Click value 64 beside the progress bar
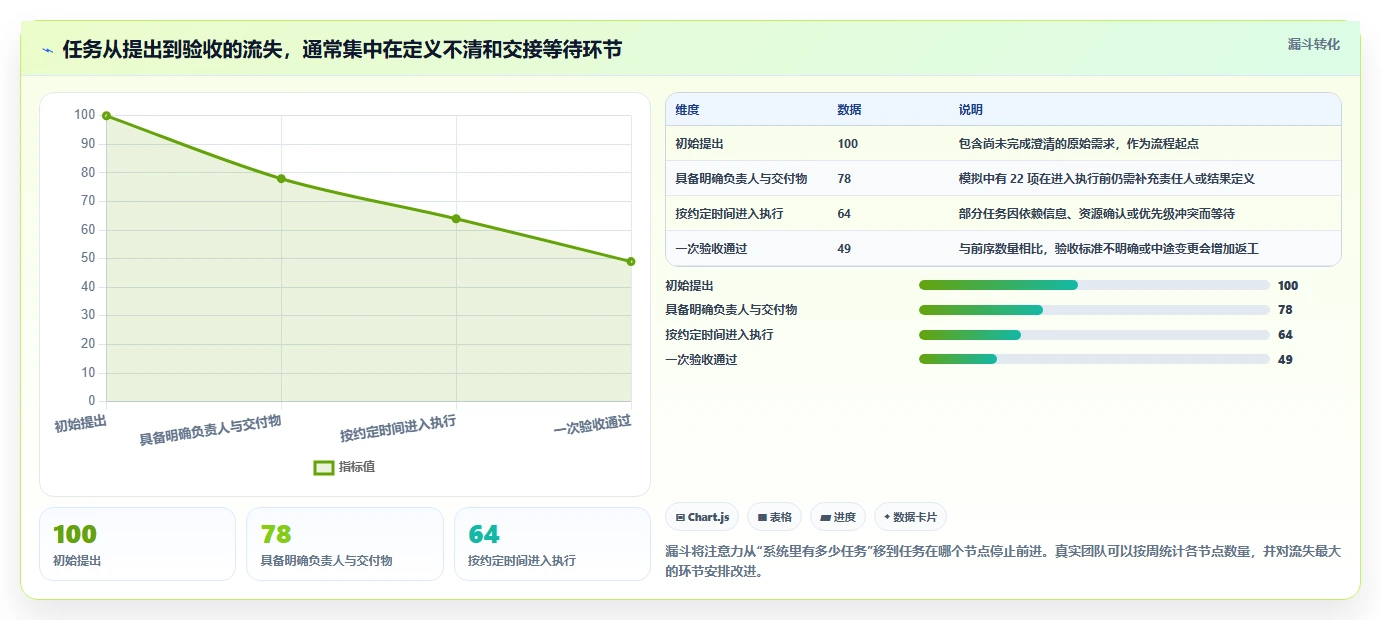 pyautogui.click(x=1285, y=335)
